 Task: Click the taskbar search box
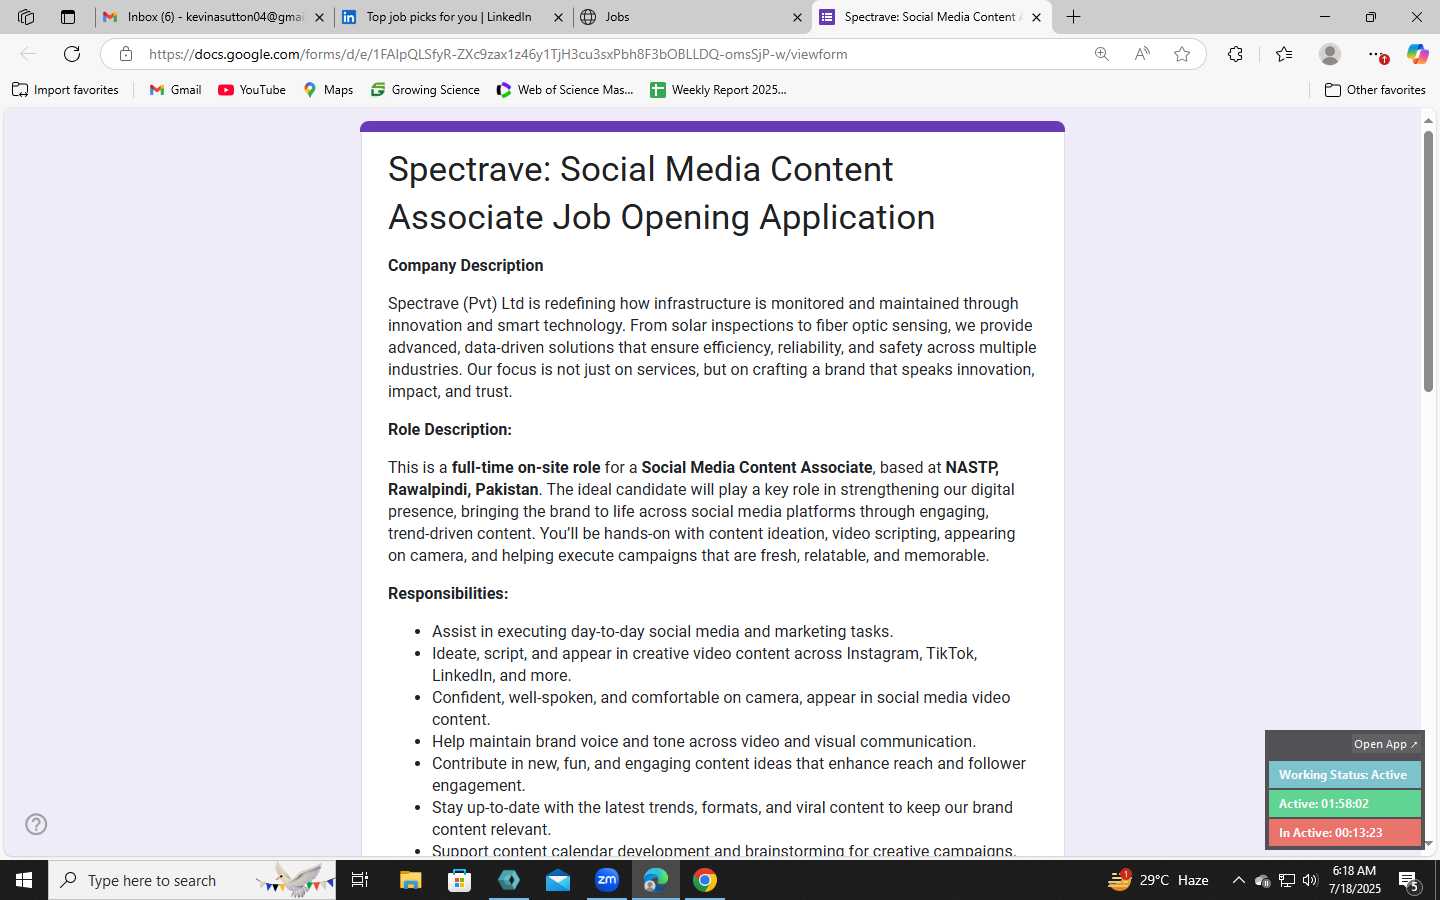pos(192,880)
